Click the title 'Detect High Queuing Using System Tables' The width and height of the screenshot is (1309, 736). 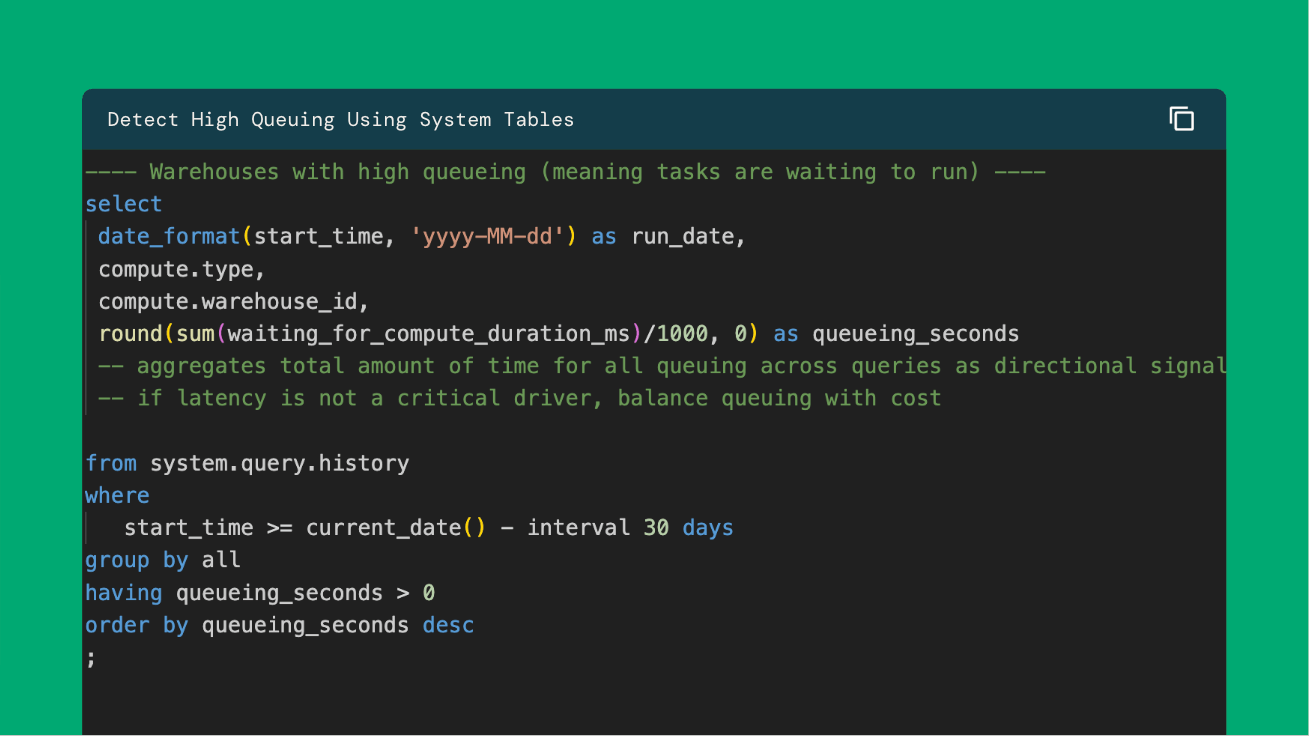tap(340, 120)
